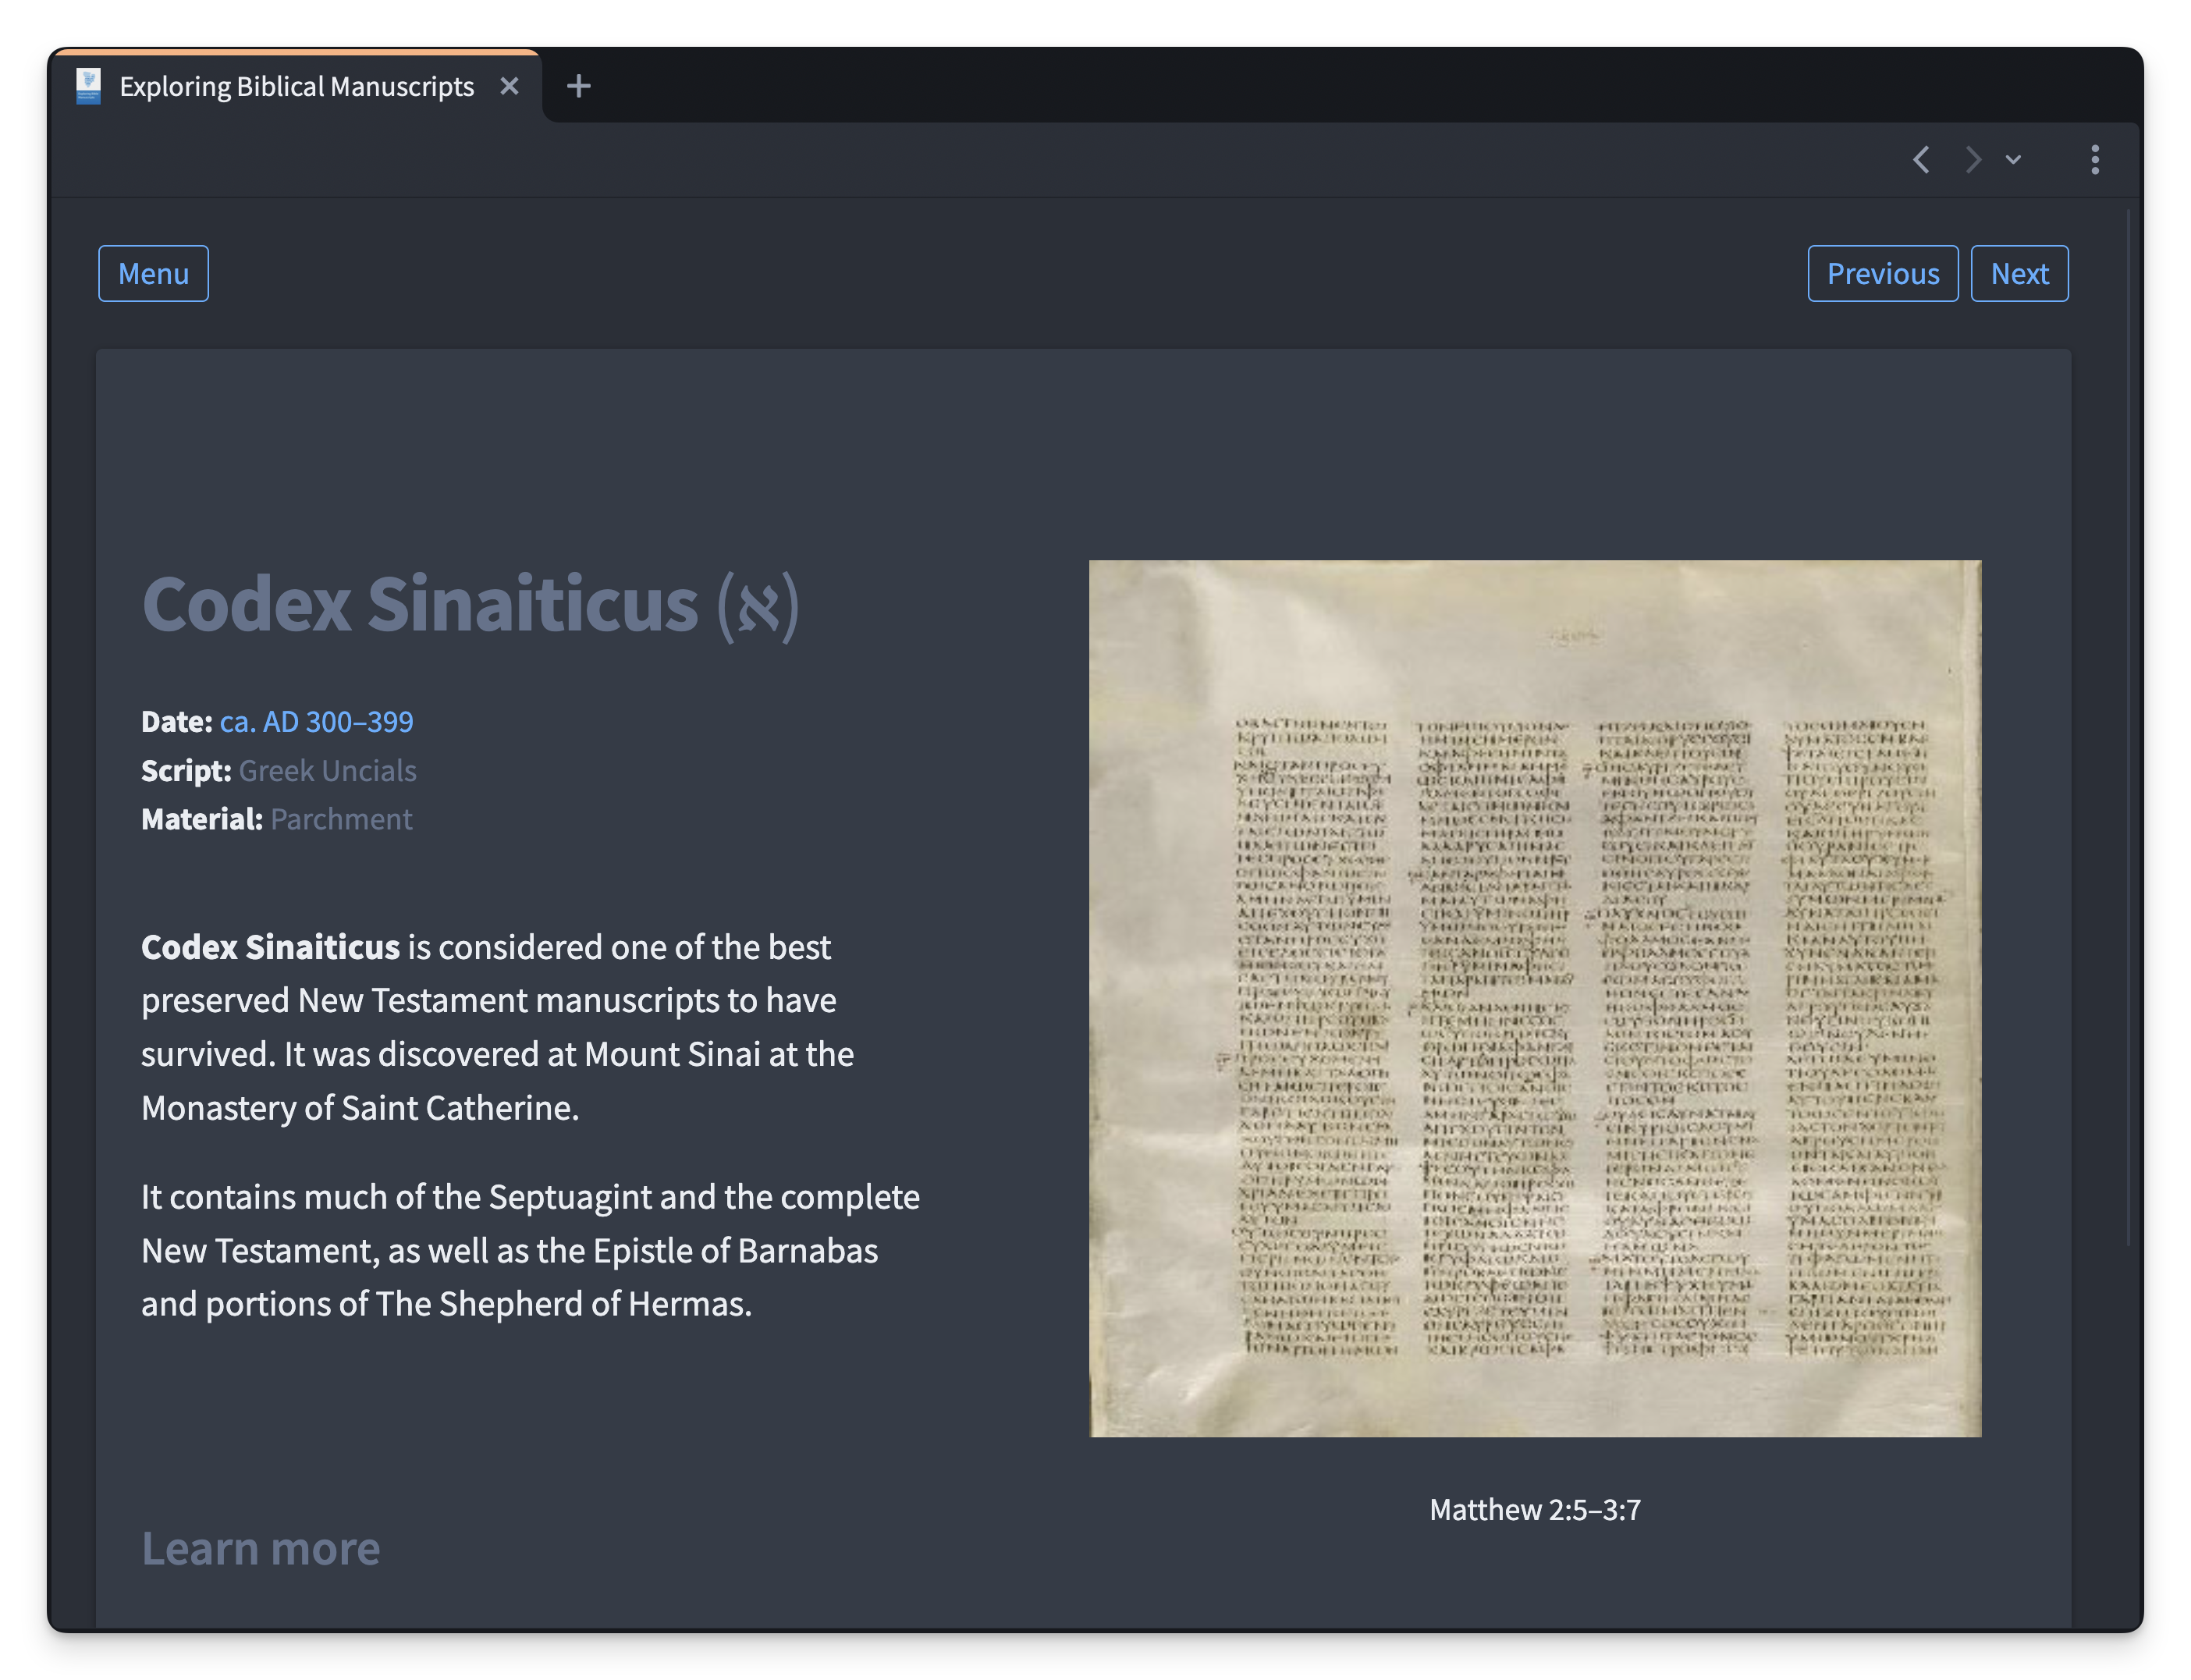Viewport: 2191px width, 1680px height.
Task: Follow the ca. AD 300–399 date link
Action: (x=316, y=721)
